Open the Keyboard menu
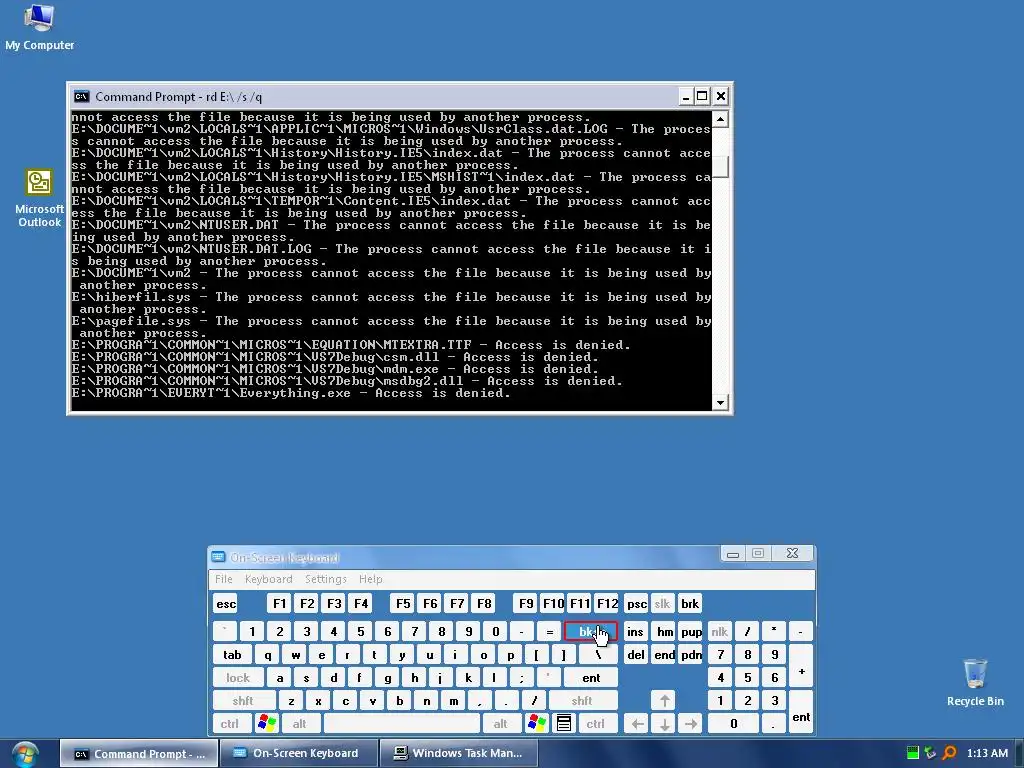 [x=268, y=579]
